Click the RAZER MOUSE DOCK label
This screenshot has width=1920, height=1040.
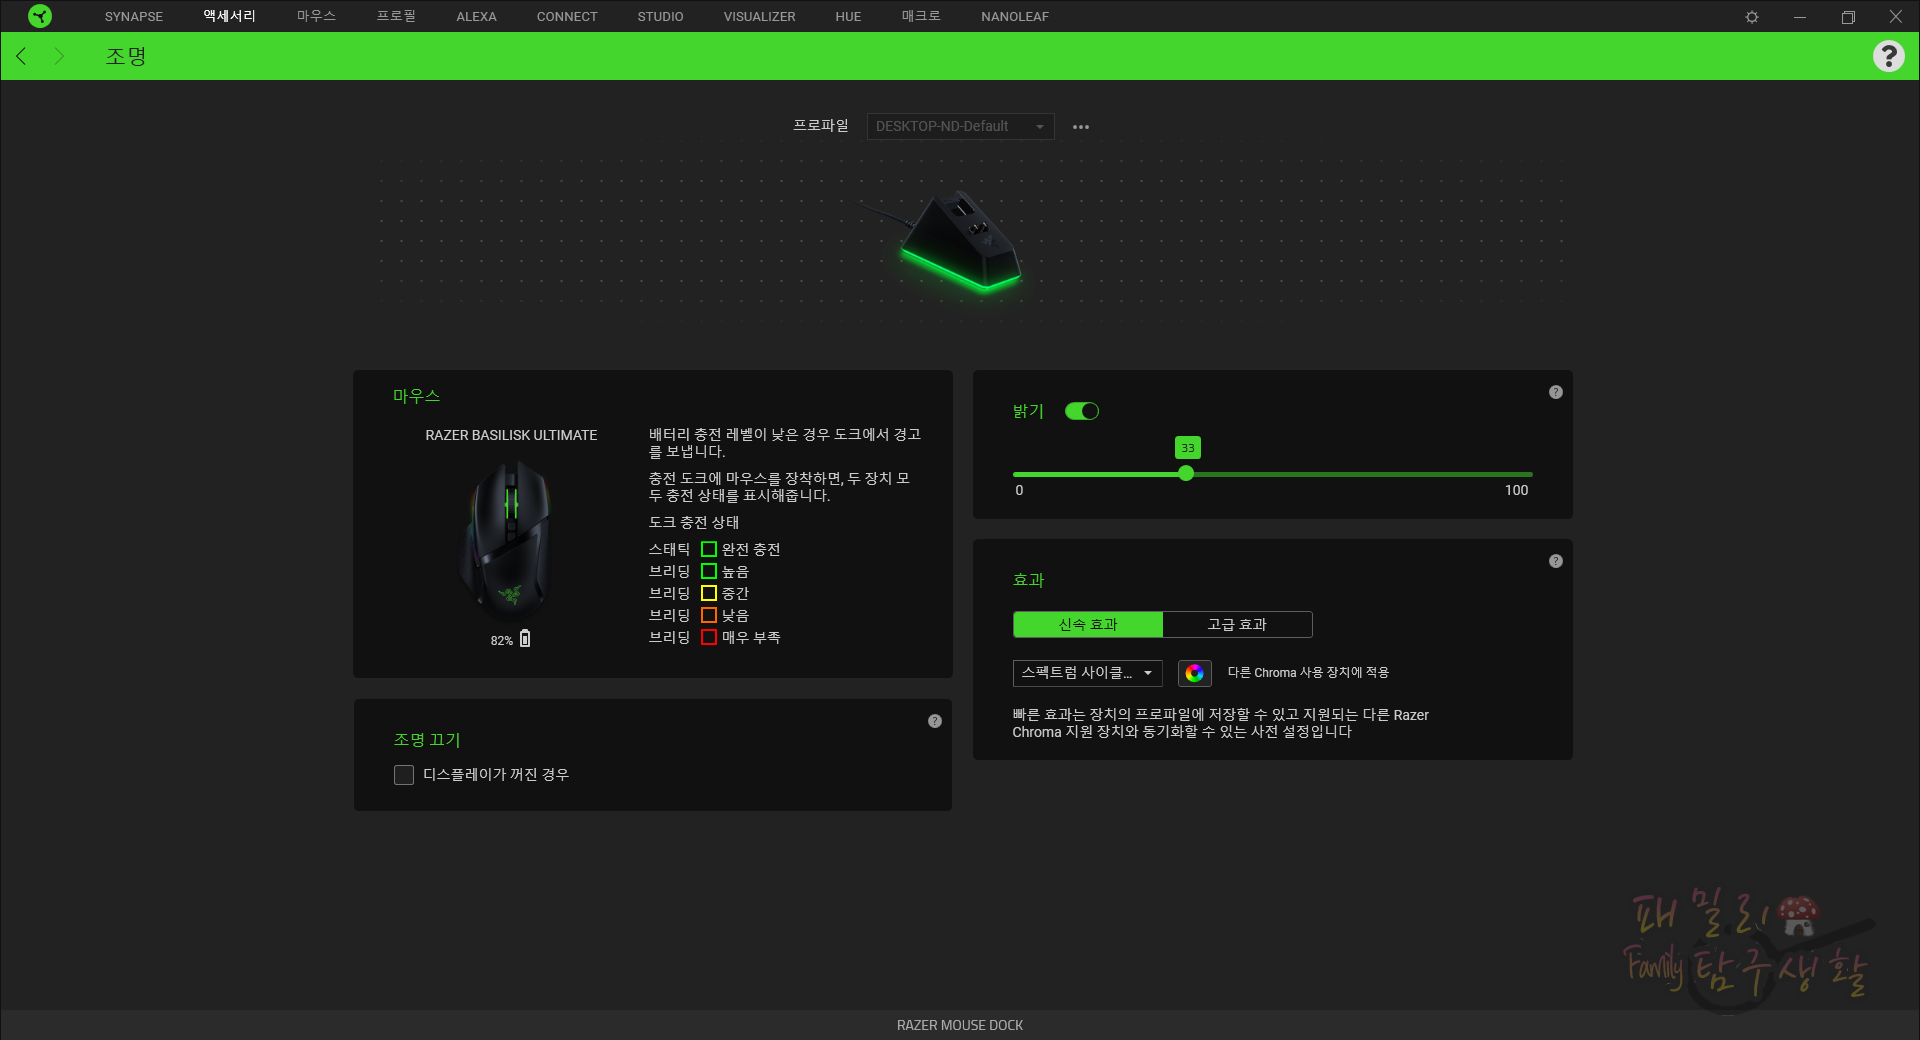tap(960, 1025)
